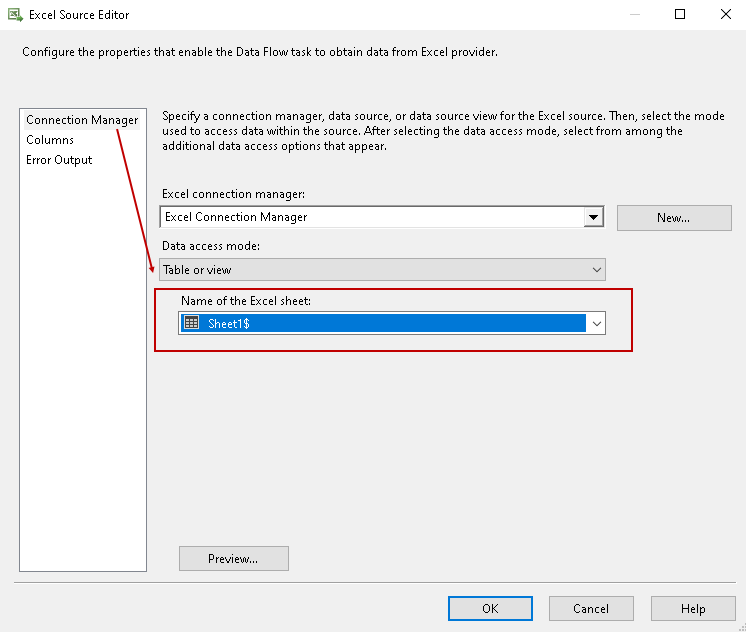Screen dimensions: 746x632
Task: Switch to the Columns page
Action: click(x=50, y=140)
